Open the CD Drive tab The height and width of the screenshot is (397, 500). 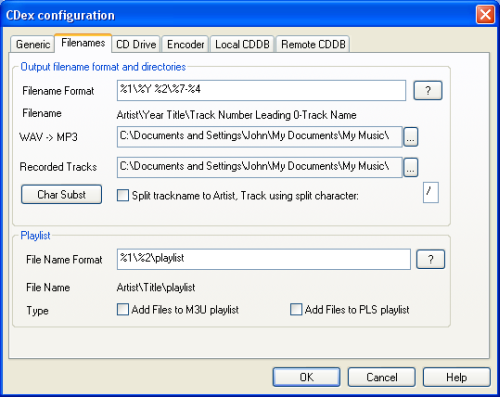(136, 44)
